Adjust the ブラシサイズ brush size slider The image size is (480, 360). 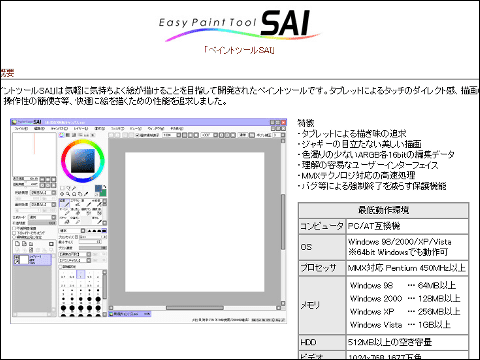pyautogui.click(x=93, y=237)
